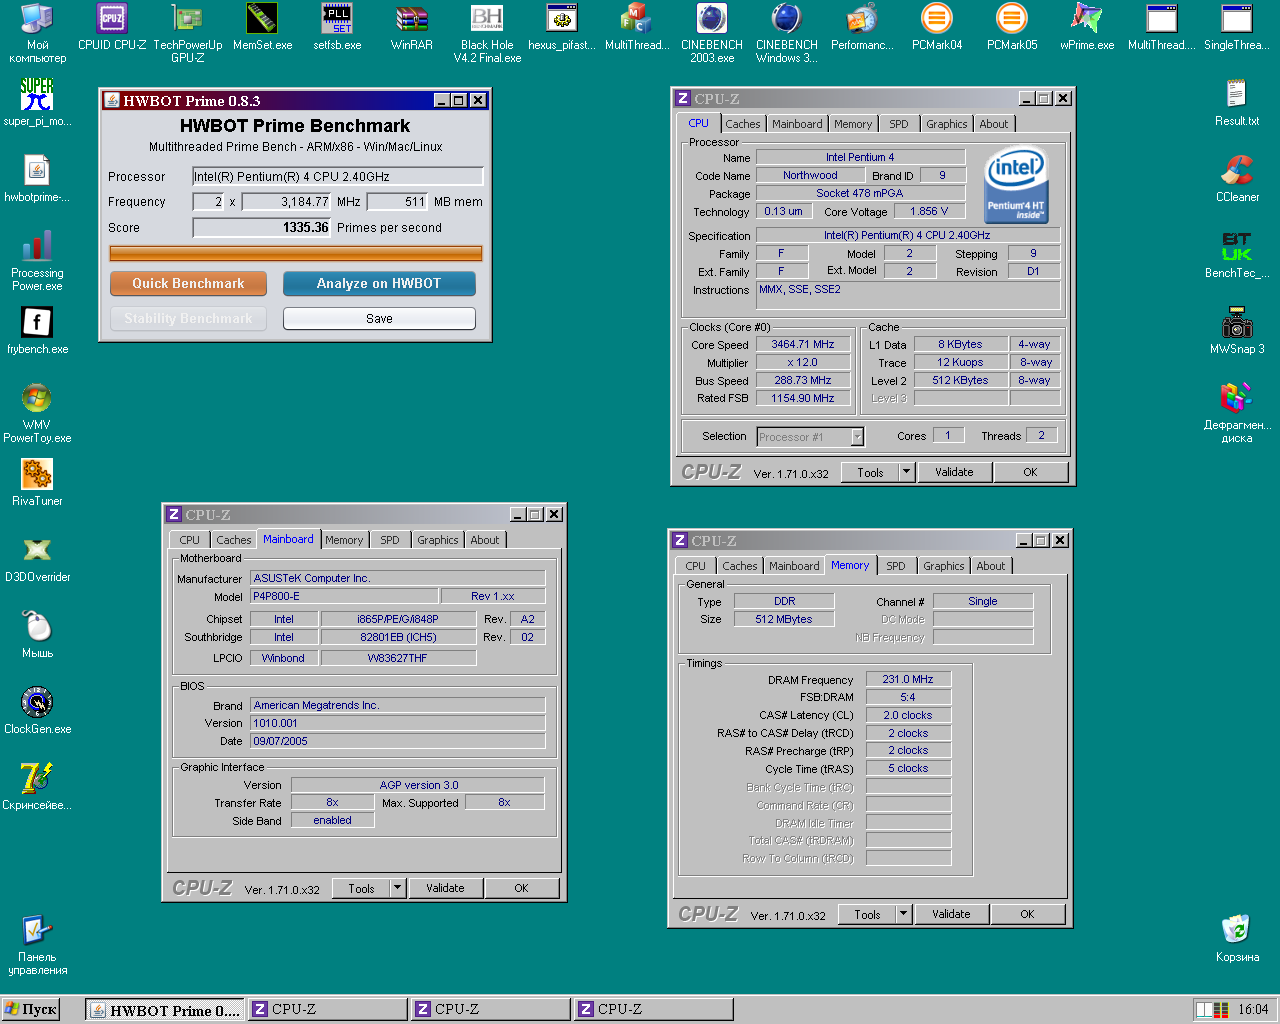
Task: Open super_pi_mod desktop icon
Action: [x=37, y=103]
